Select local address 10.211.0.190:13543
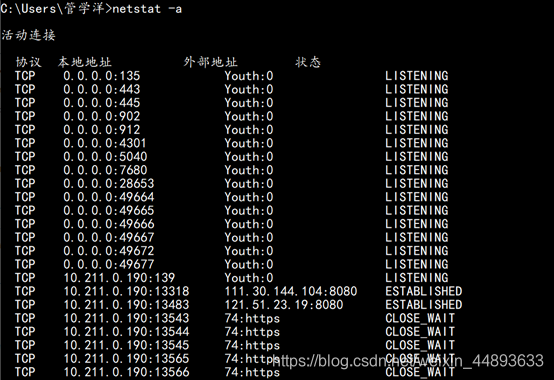This screenshot has width=554, height=380. [x=126, y=318]
